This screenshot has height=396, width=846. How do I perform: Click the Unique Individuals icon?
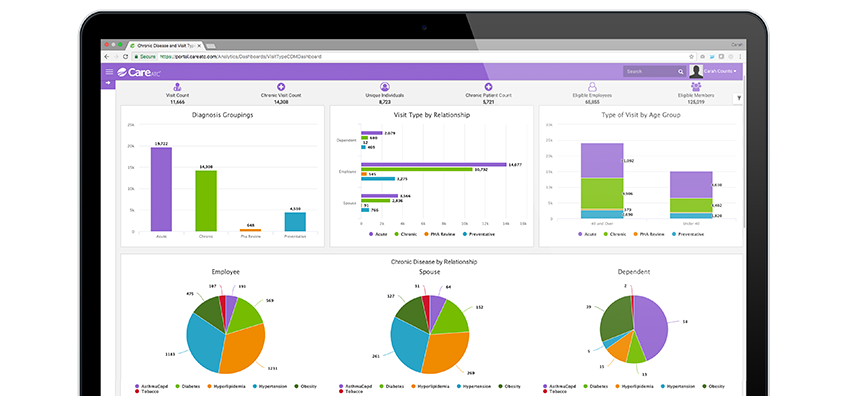(x=385, y=87)
